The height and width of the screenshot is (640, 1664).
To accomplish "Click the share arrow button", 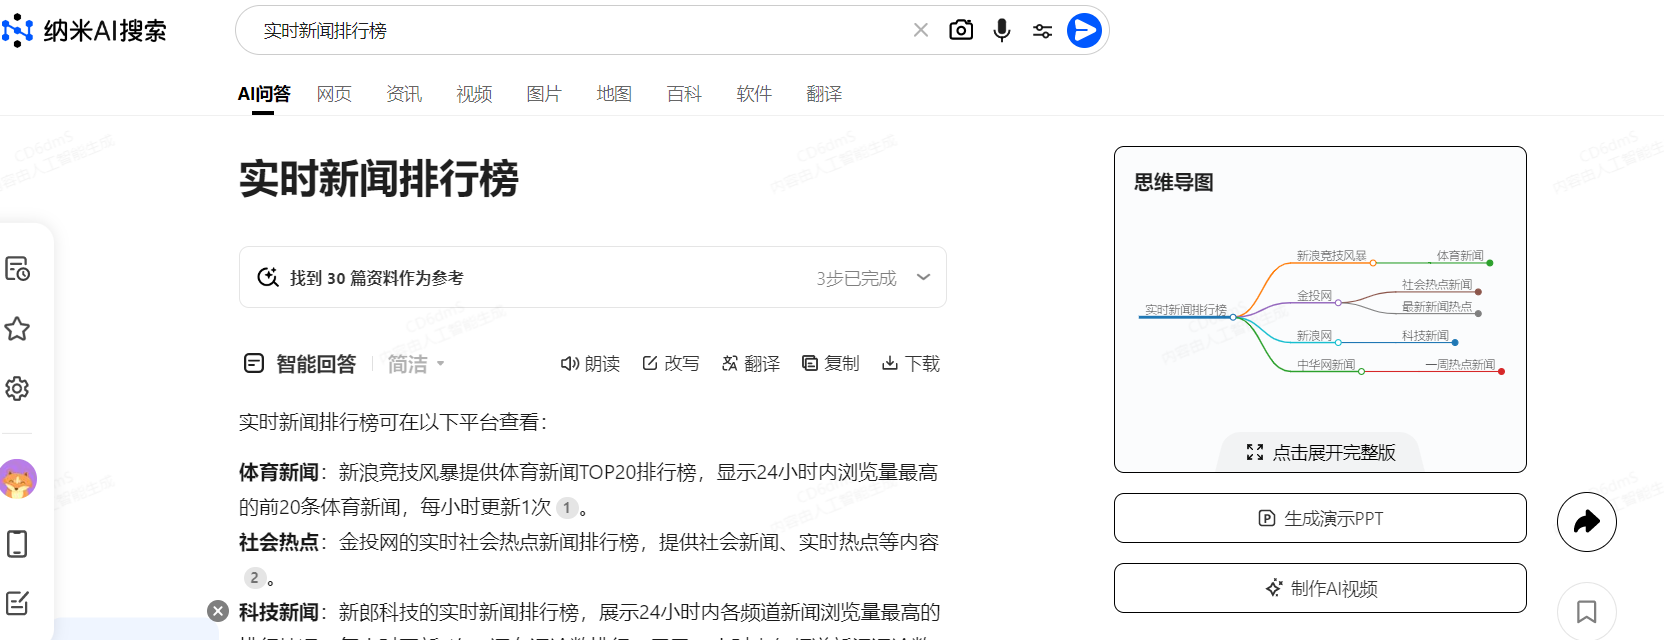I will [1586, 522].
